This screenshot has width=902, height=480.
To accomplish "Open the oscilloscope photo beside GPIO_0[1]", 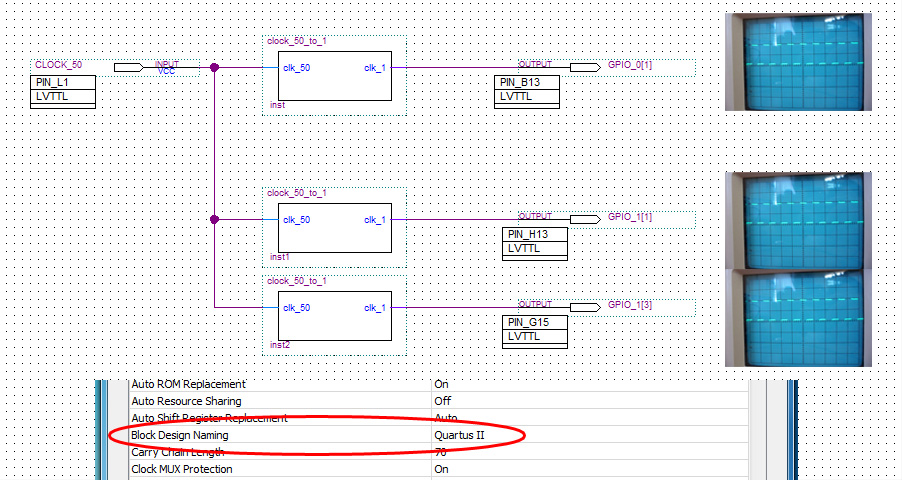I will pyautogui.click(x=798, y=62).
